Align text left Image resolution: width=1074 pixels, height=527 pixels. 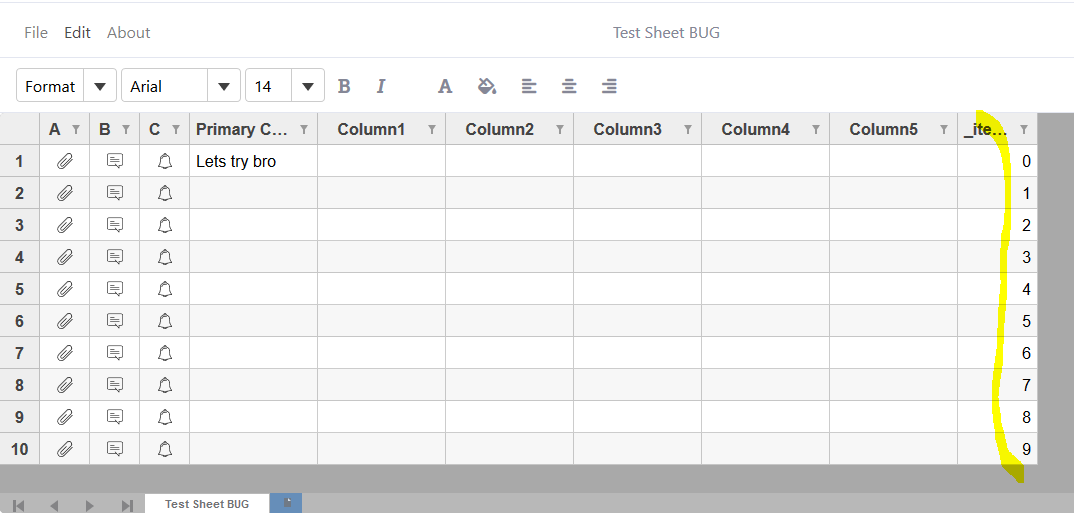click(x=528, y=86)
